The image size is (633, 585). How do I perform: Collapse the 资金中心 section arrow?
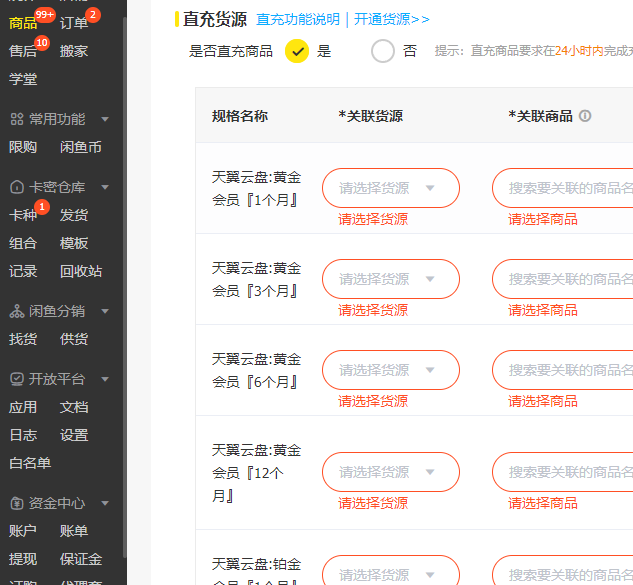[105, 503]
